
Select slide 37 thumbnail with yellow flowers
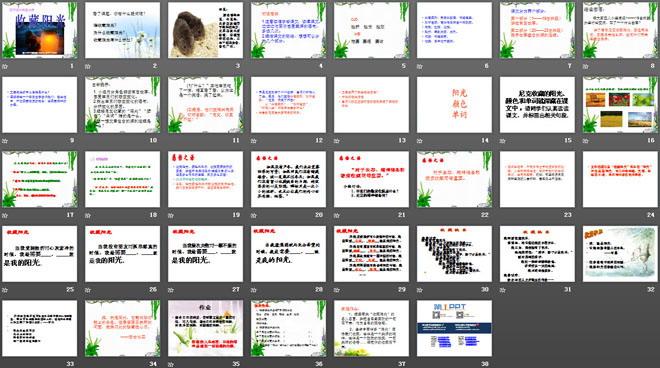(x=371, y=328)
